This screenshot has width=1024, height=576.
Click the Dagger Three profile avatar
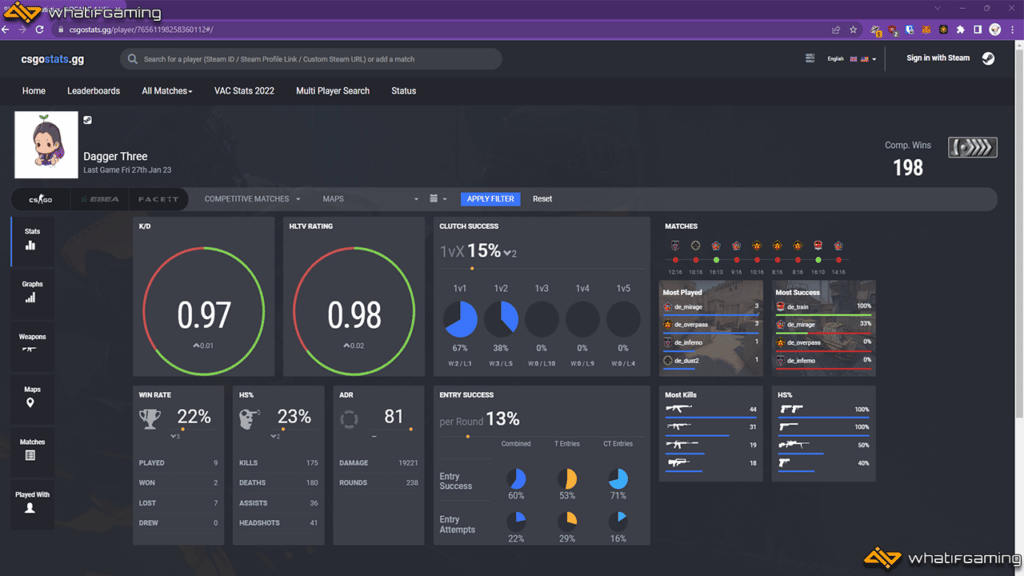click(x=46, y=144)
